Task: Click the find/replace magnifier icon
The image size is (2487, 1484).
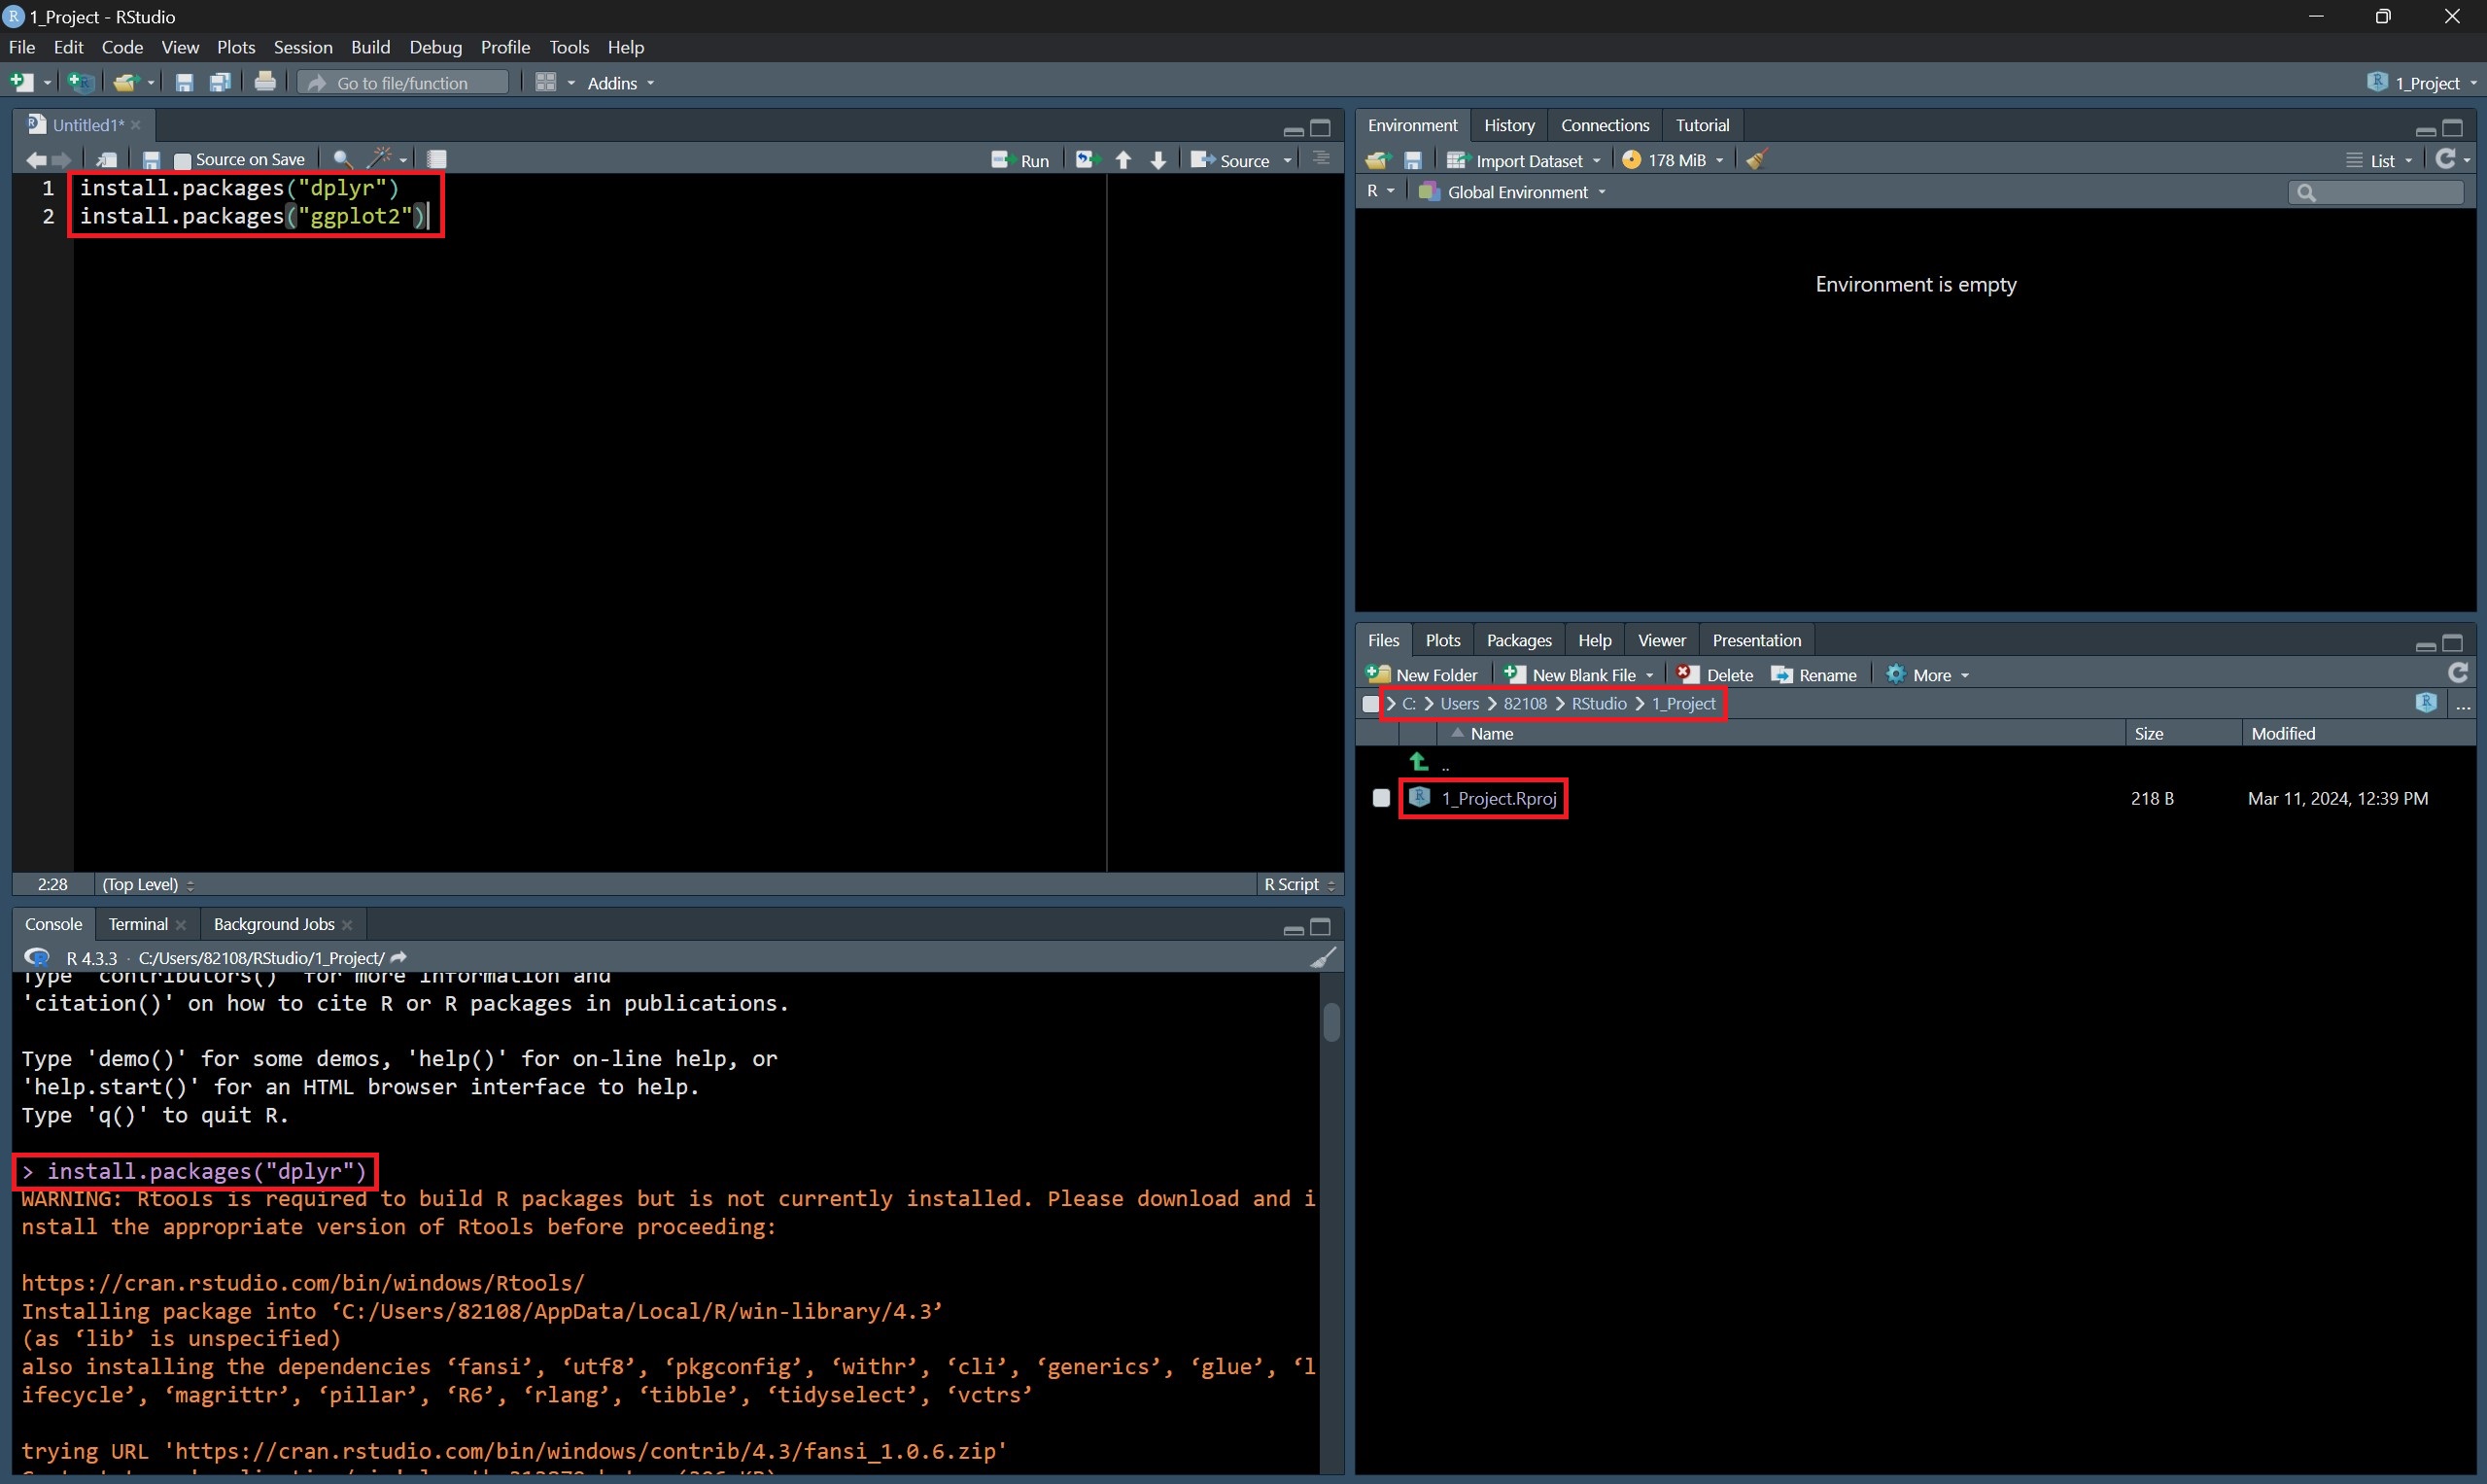Action: (x=342, y=159)
